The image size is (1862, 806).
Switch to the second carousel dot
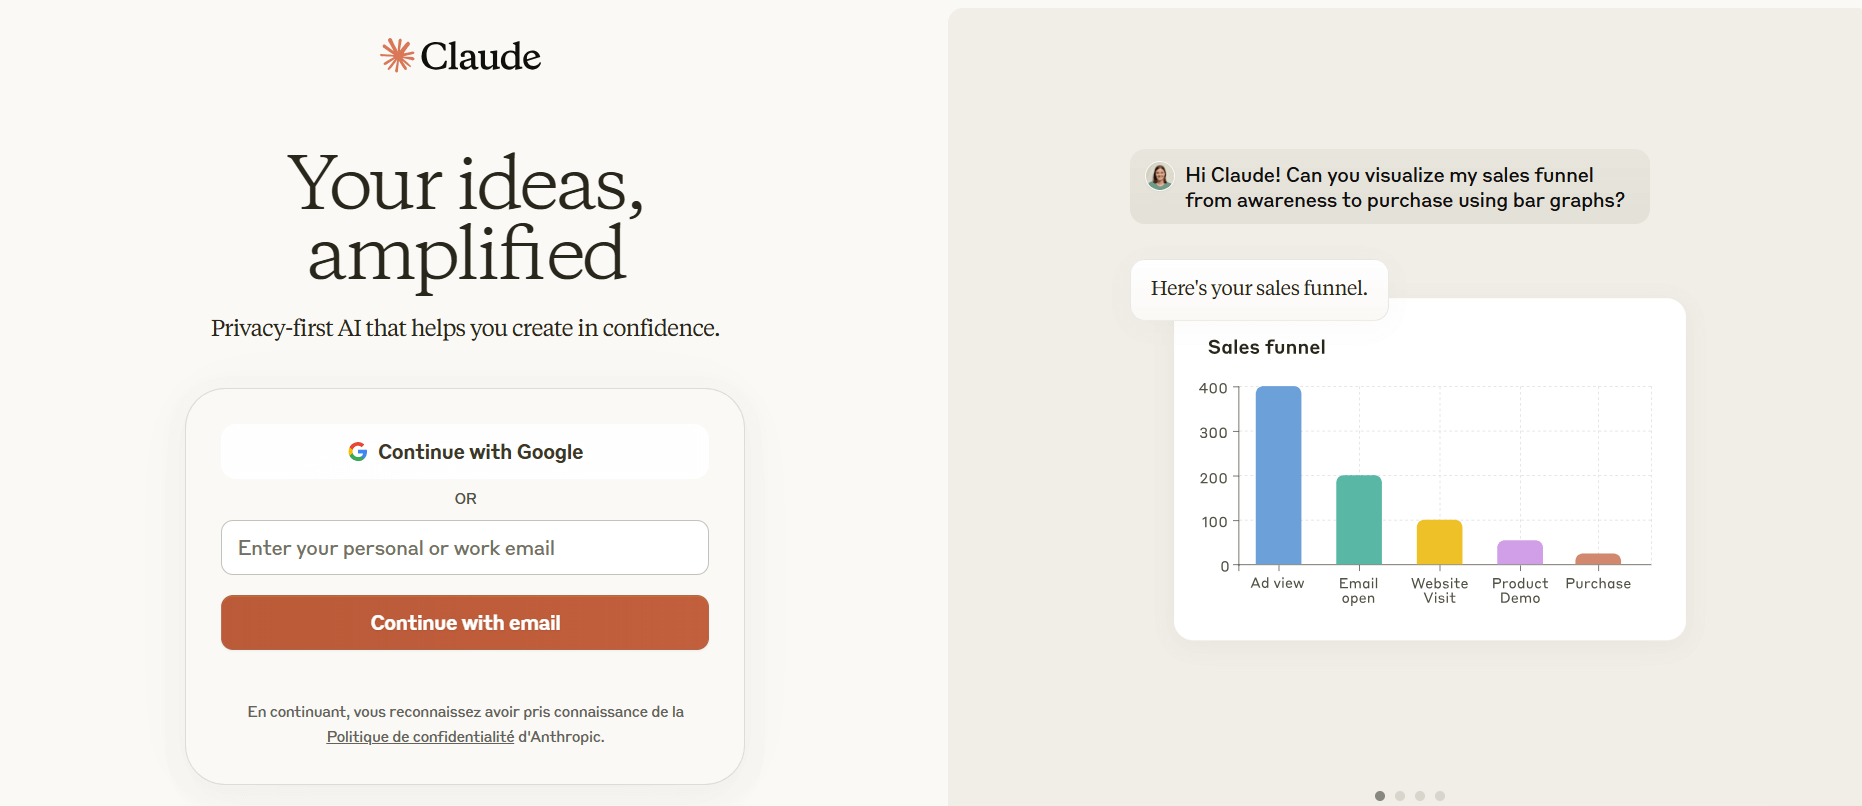coord(1400,796)
